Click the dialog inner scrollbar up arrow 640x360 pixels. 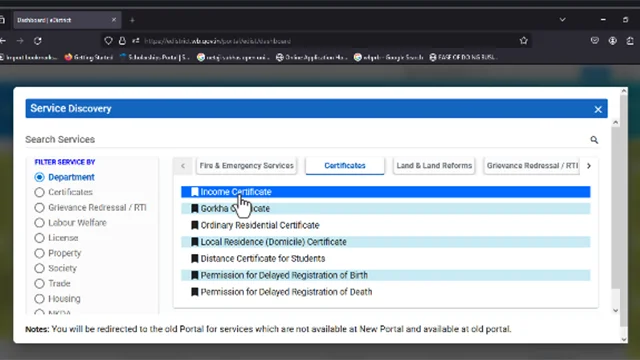pos(616,123)
